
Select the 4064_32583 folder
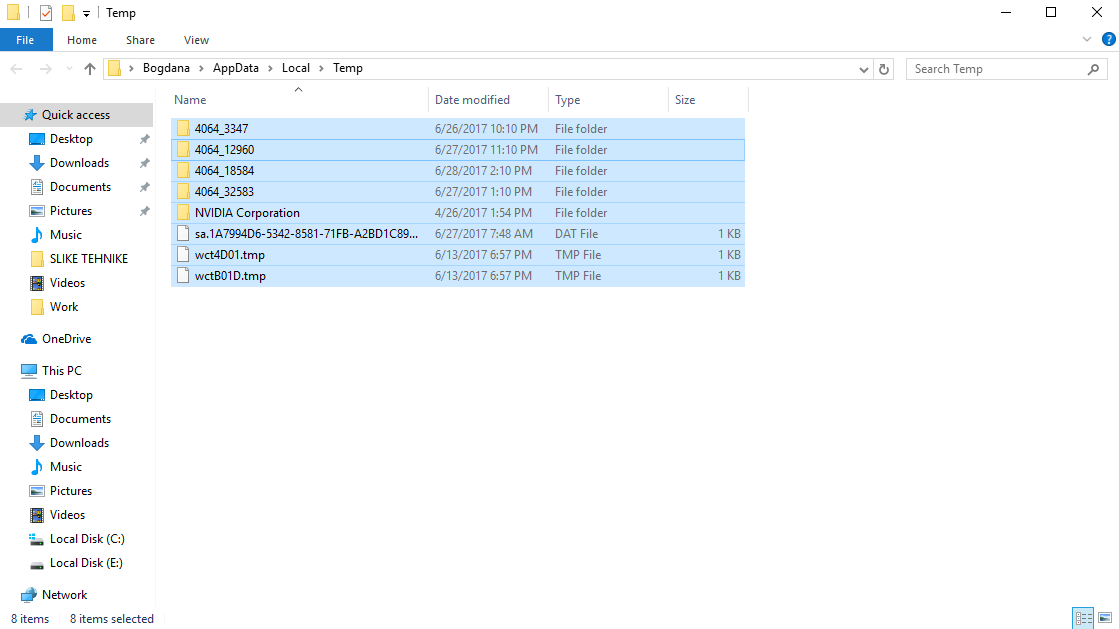[x=457, y=191]
